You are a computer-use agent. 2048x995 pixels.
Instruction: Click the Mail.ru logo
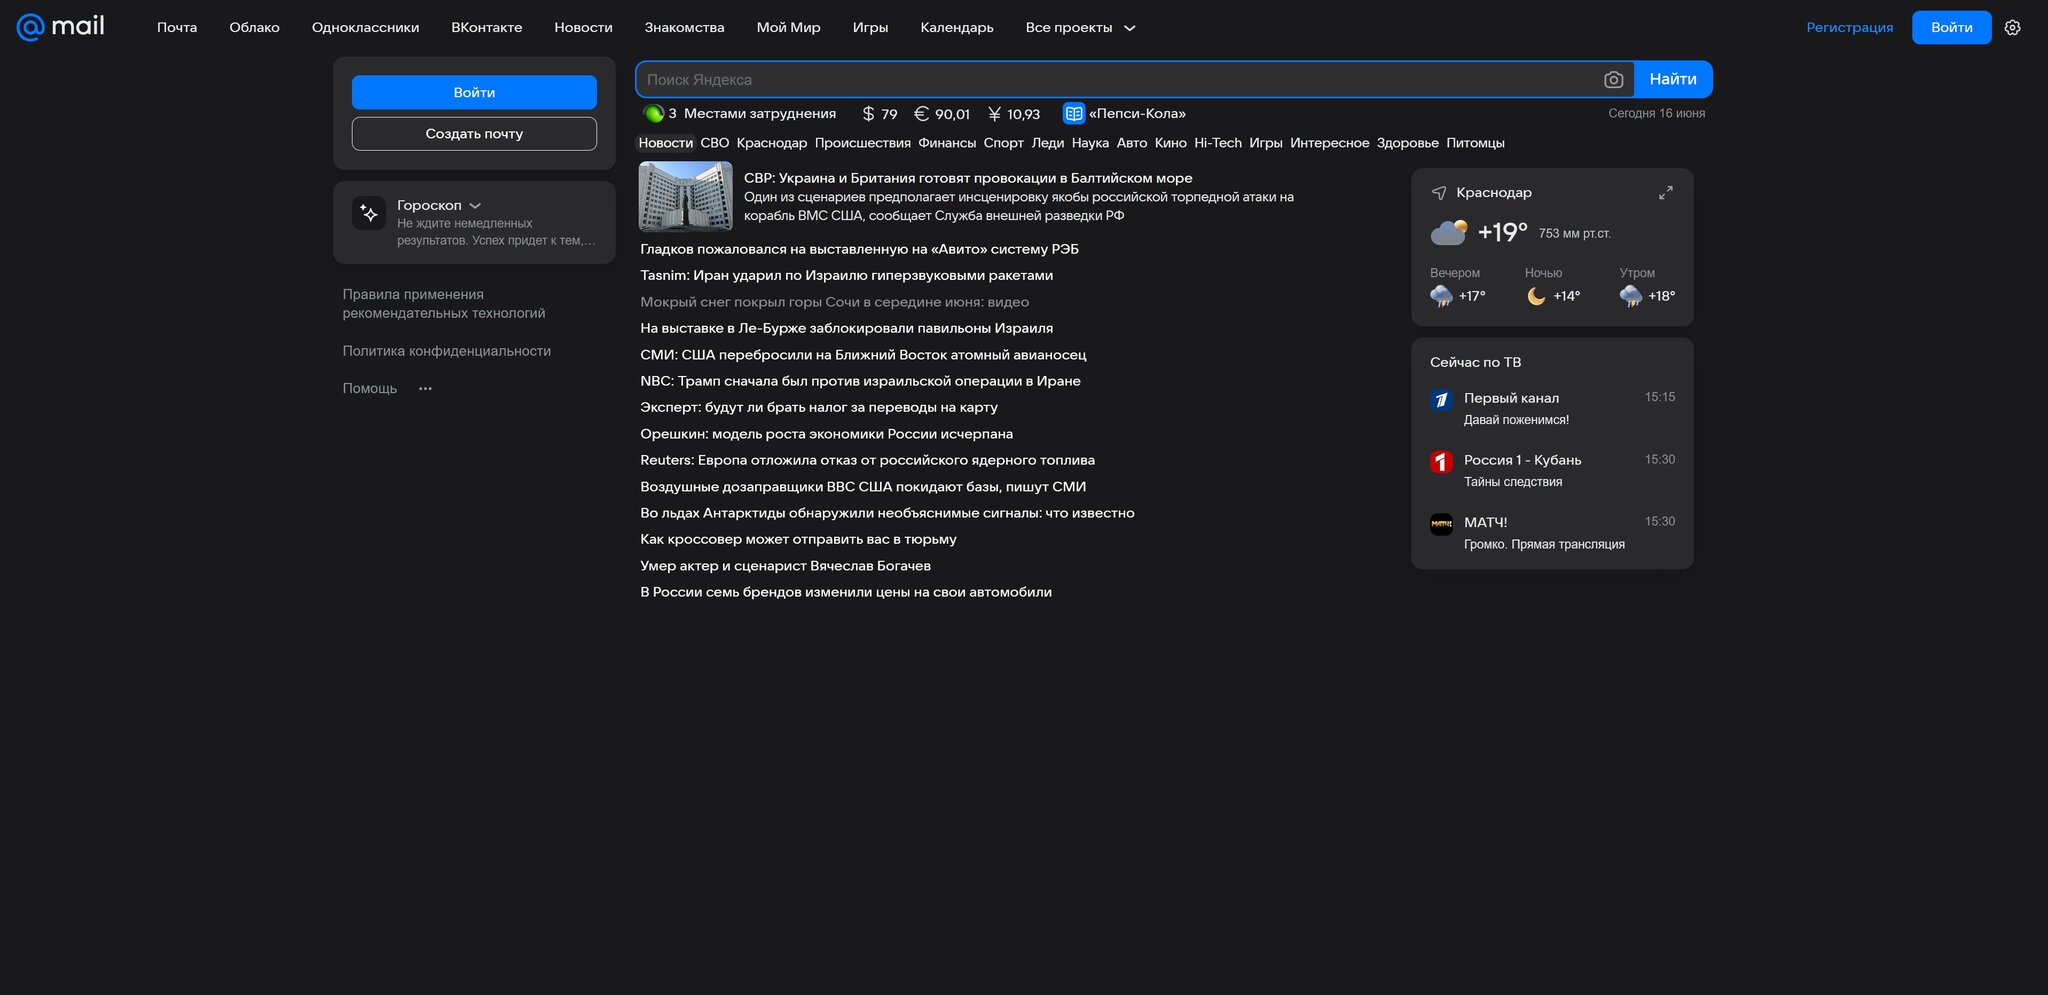point(61,27)
